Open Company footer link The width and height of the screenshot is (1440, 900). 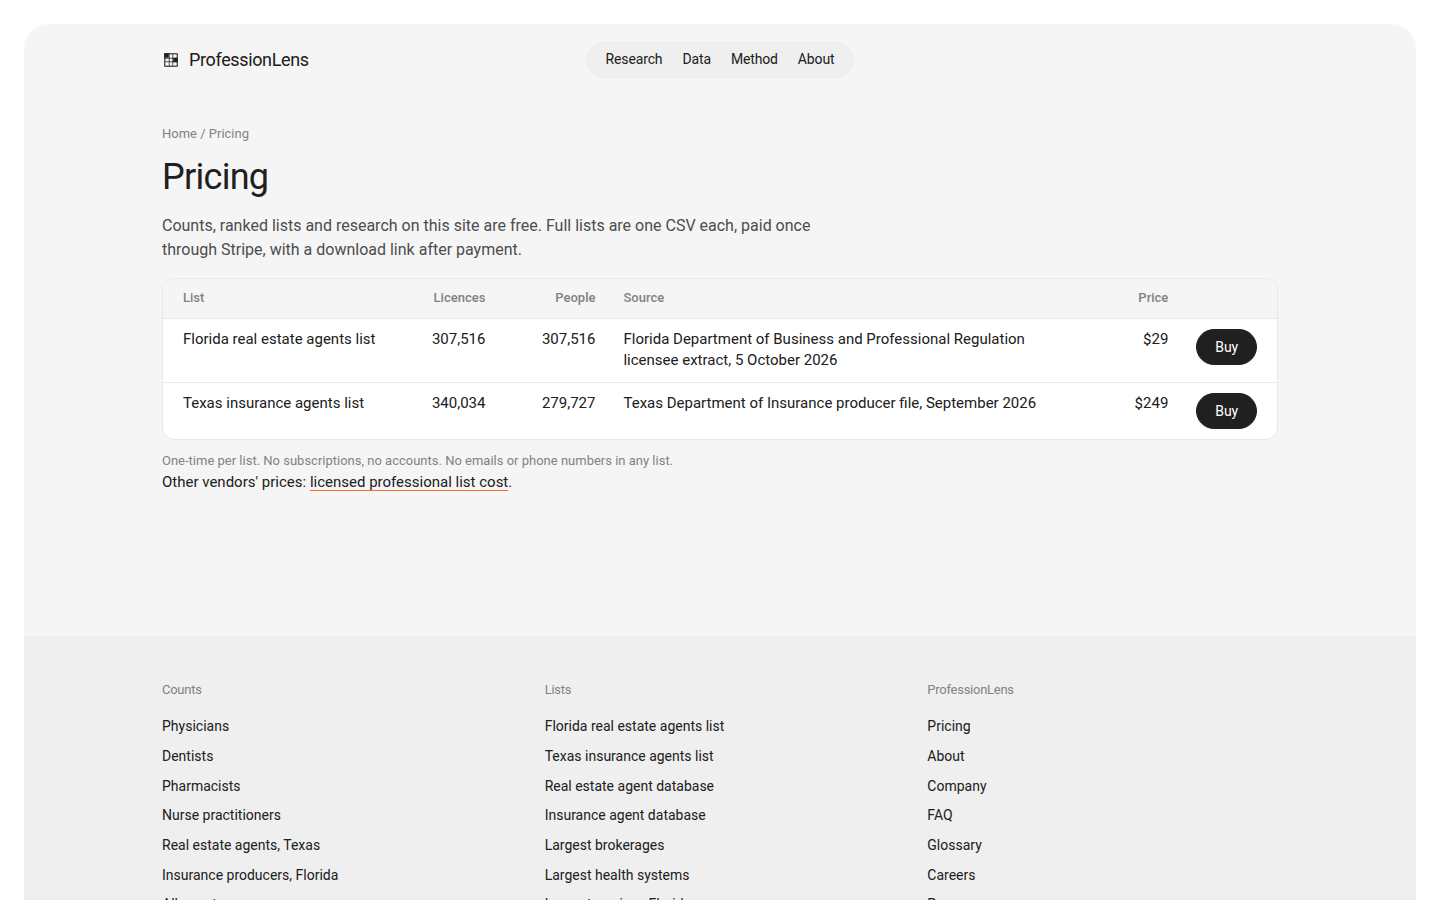point(956,786)
